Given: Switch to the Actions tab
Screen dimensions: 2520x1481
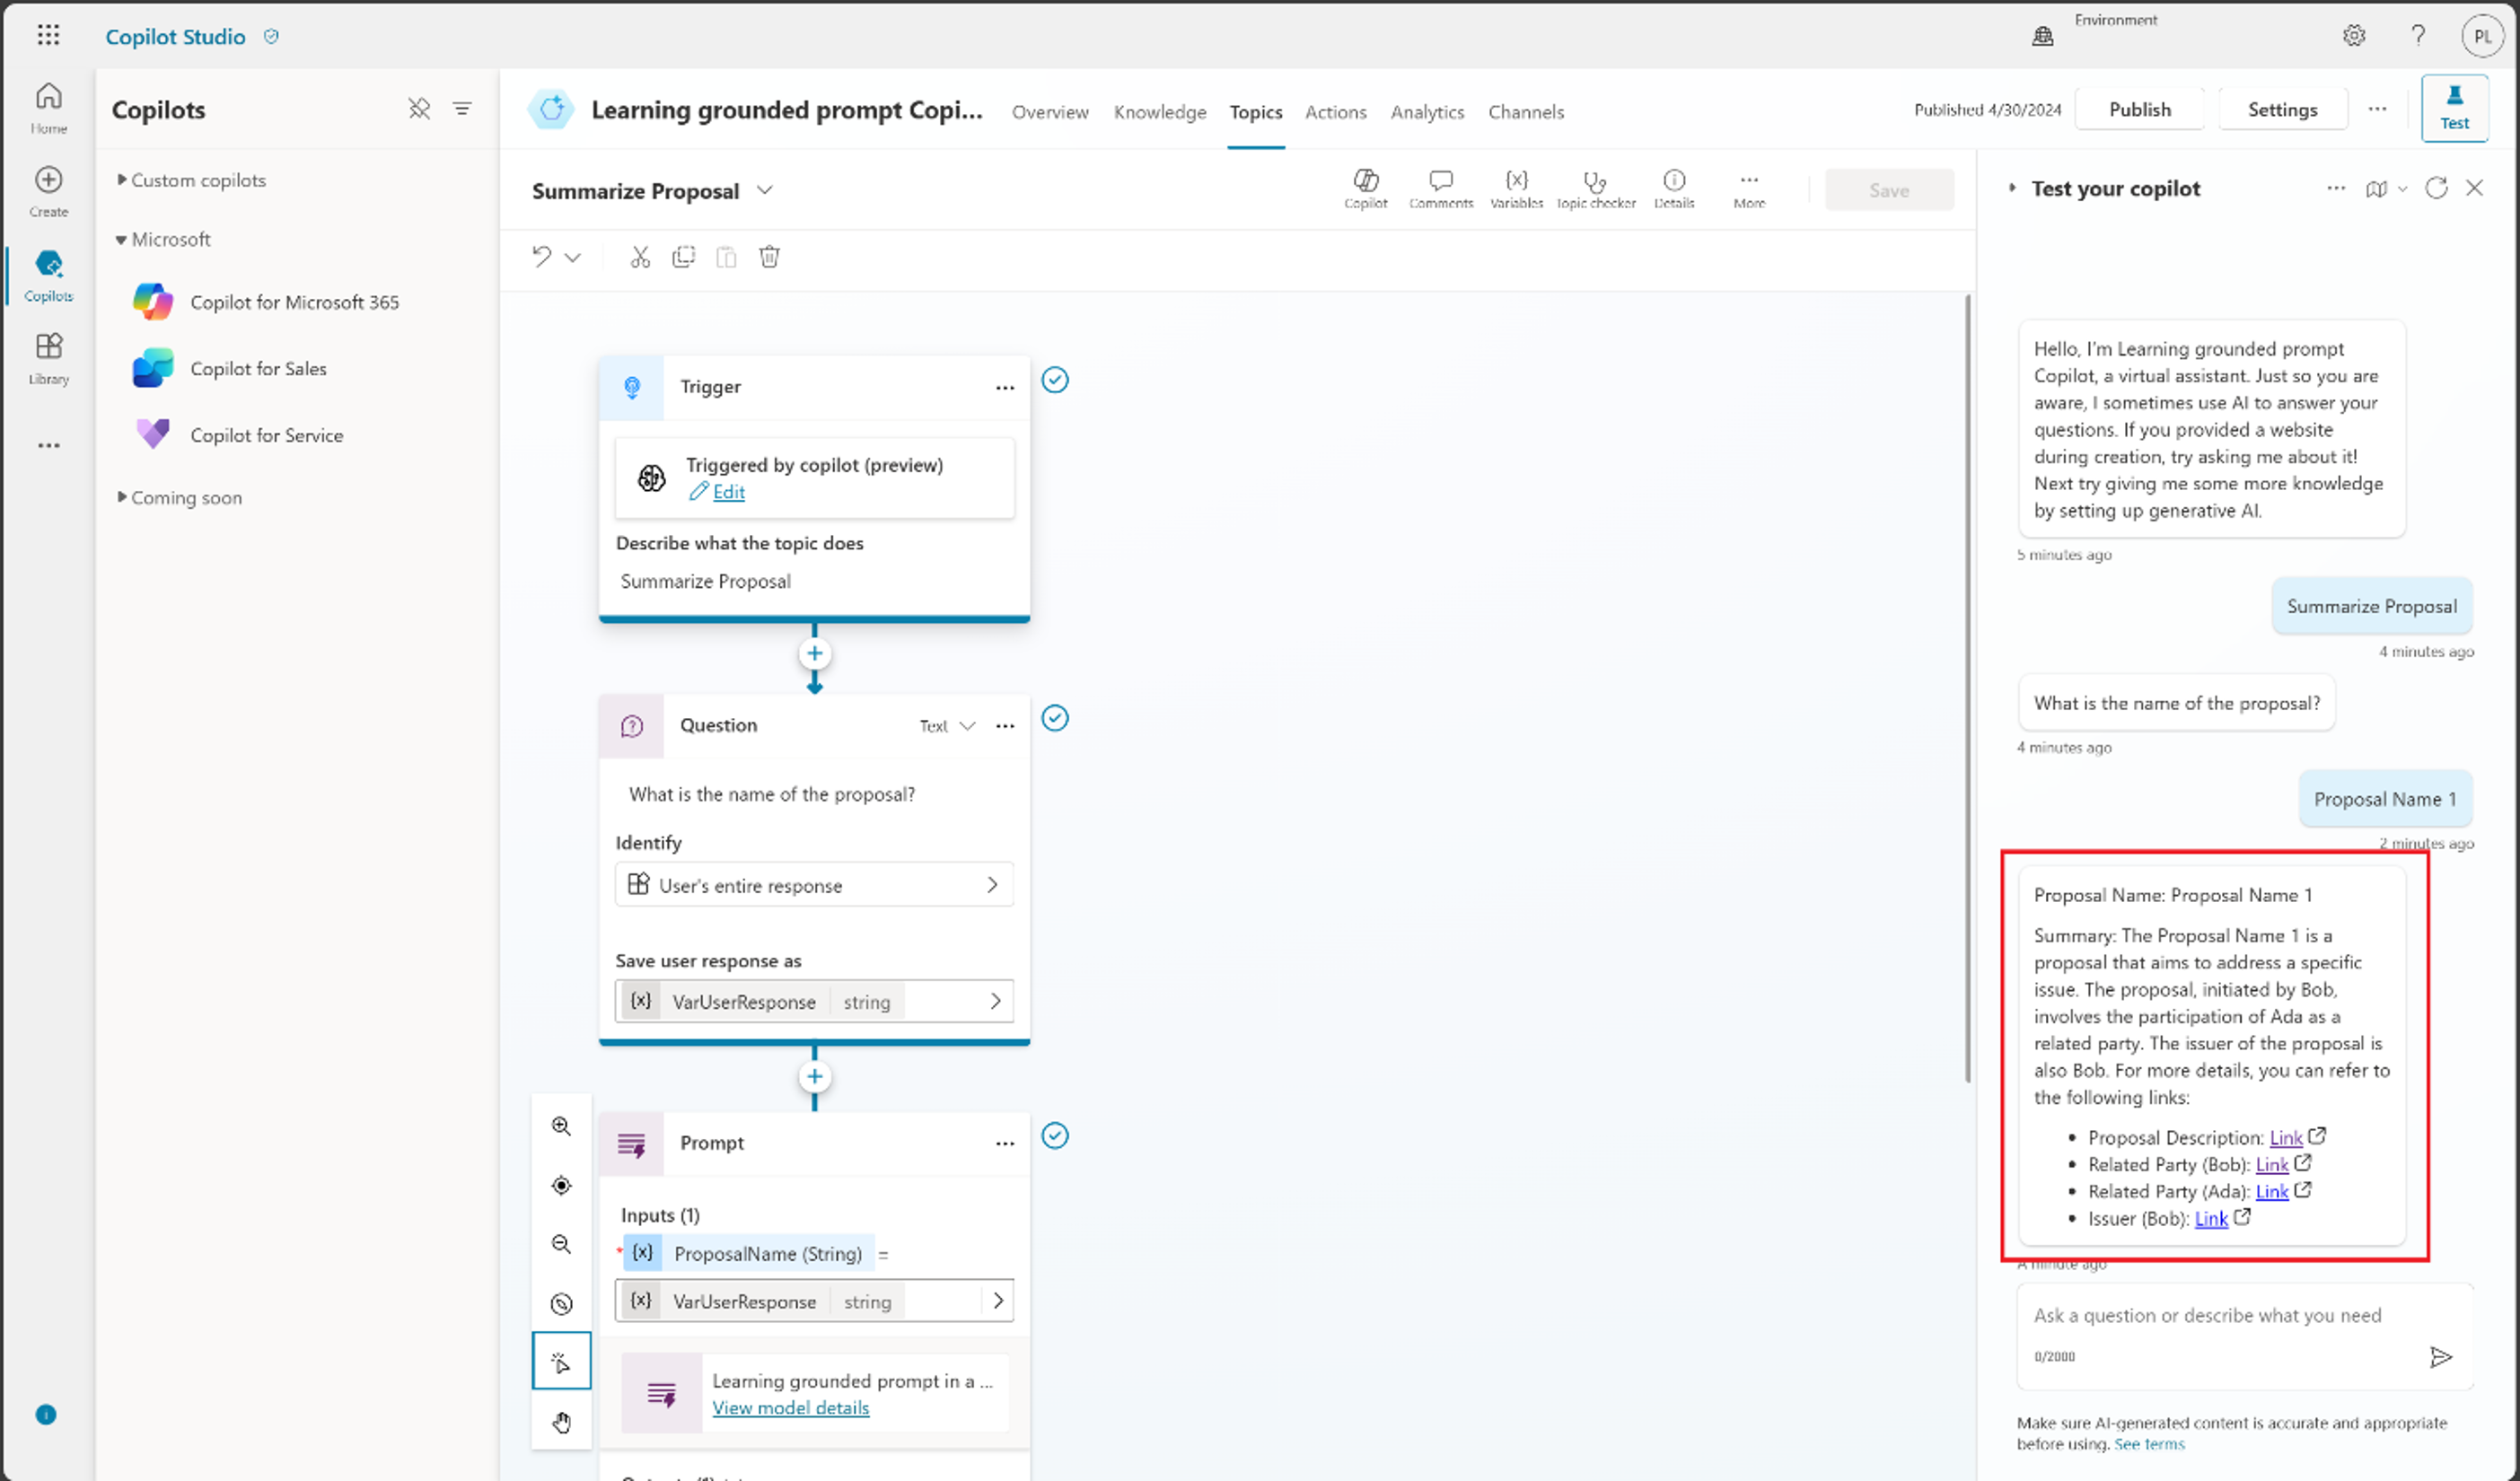Looking at the screenshot, I should 1335,112.
